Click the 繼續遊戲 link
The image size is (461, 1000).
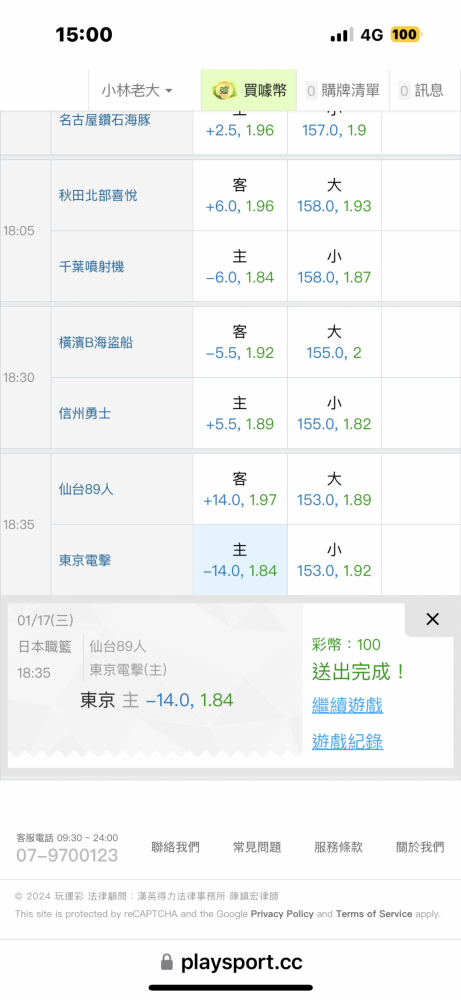tap(348, 705)
